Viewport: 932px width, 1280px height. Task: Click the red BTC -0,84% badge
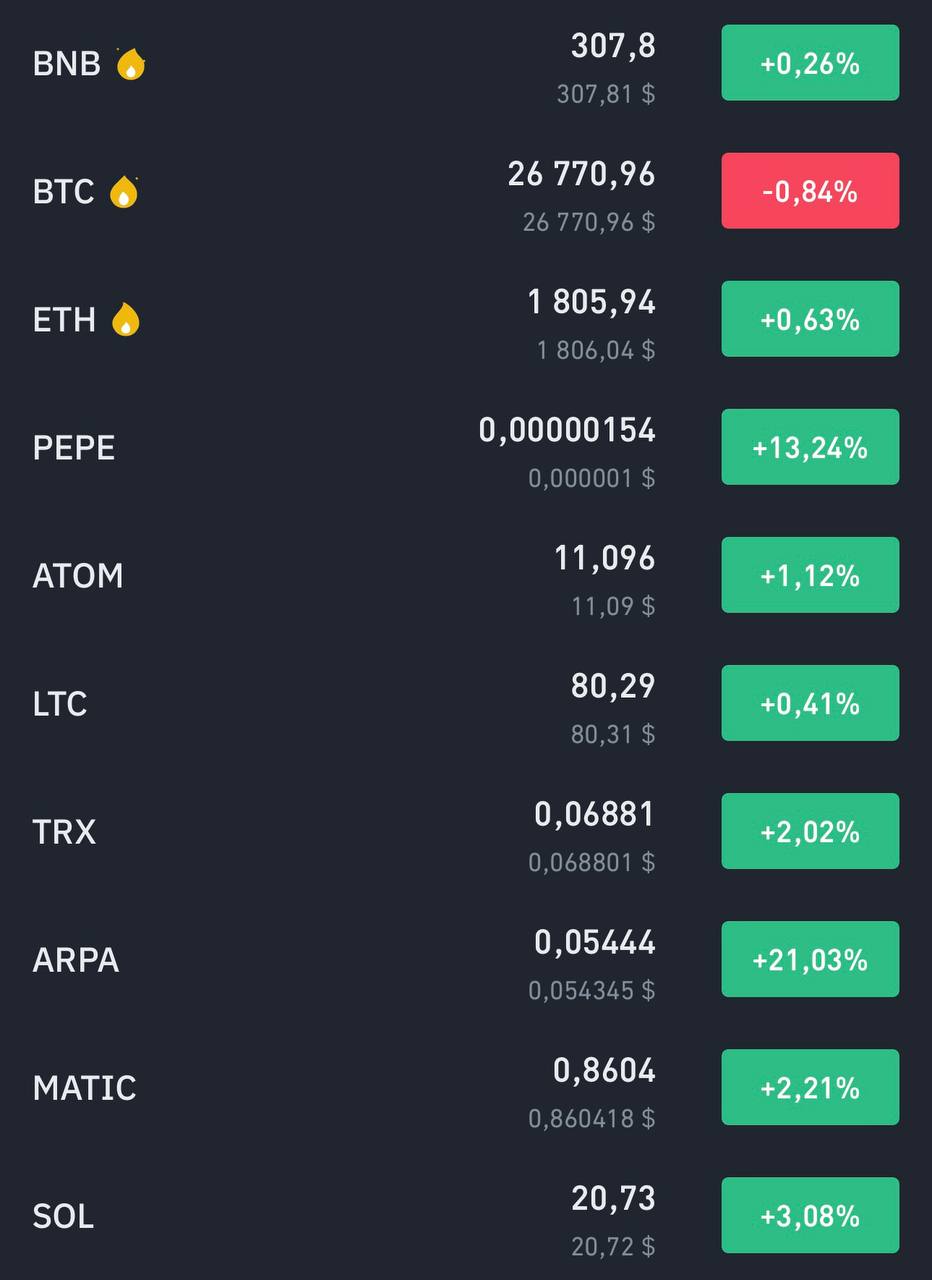[810, 191]
